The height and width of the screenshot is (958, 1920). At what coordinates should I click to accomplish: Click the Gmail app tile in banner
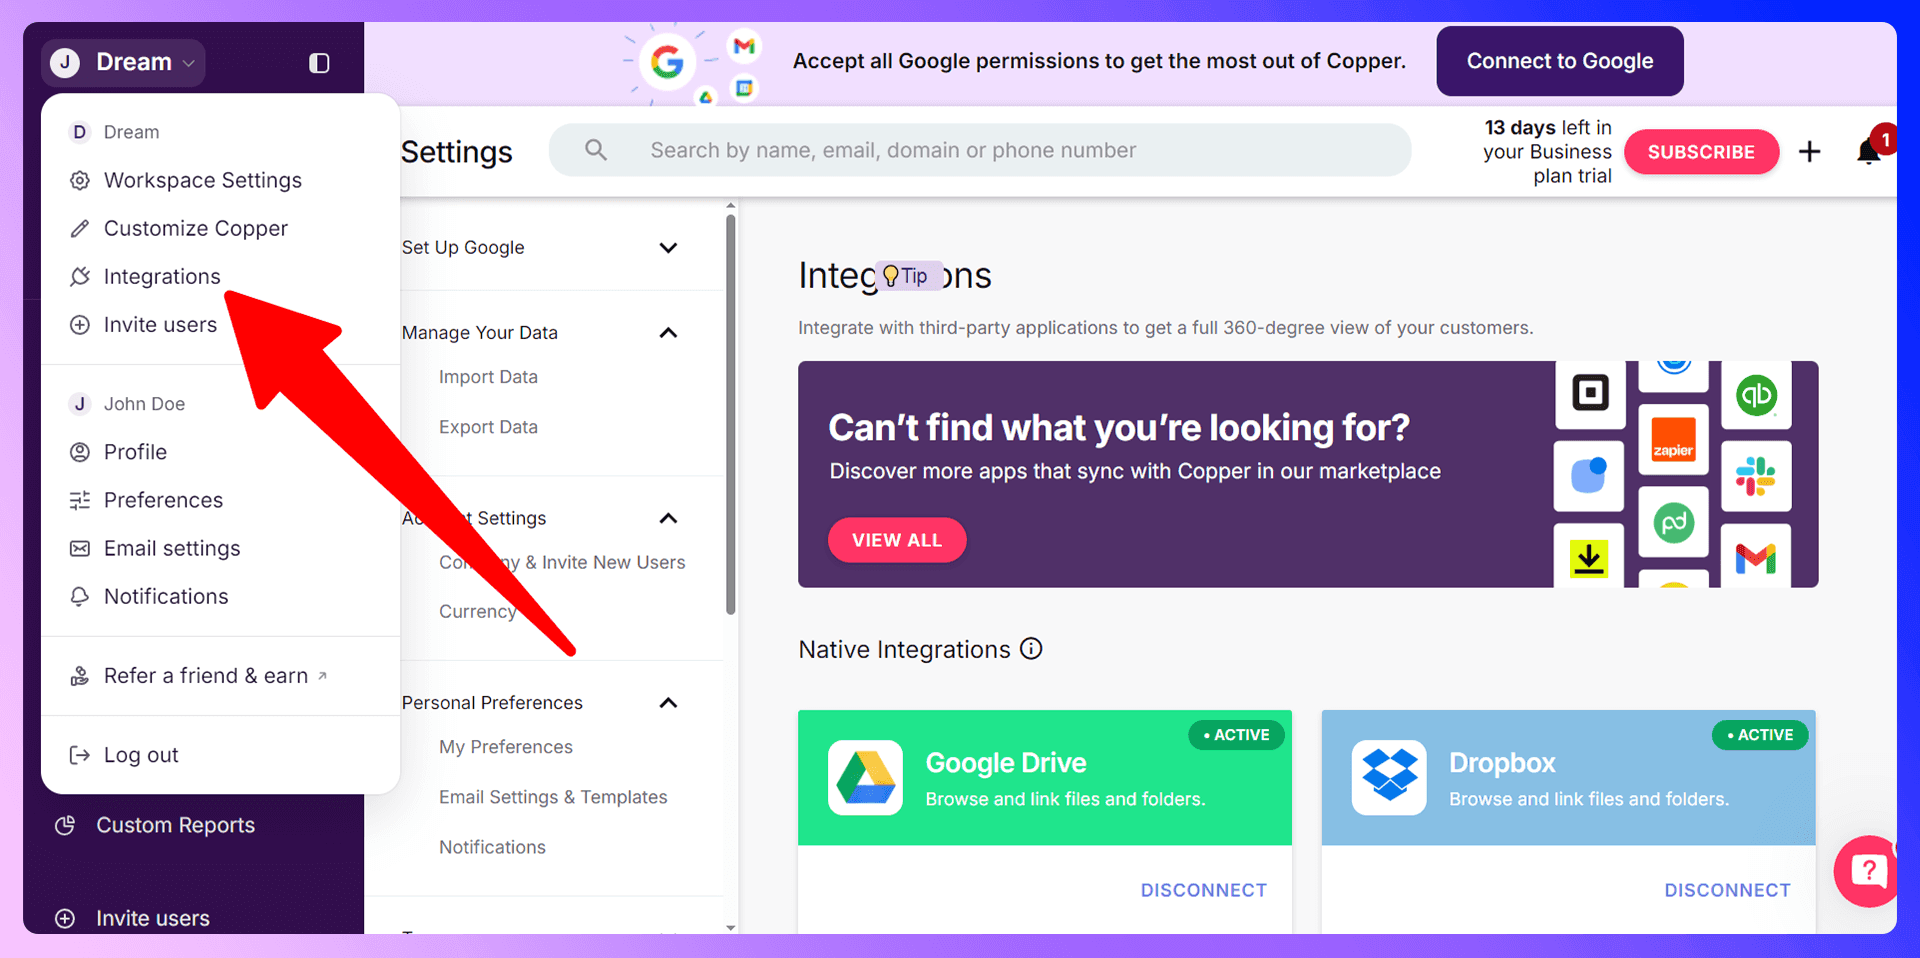1757,555
